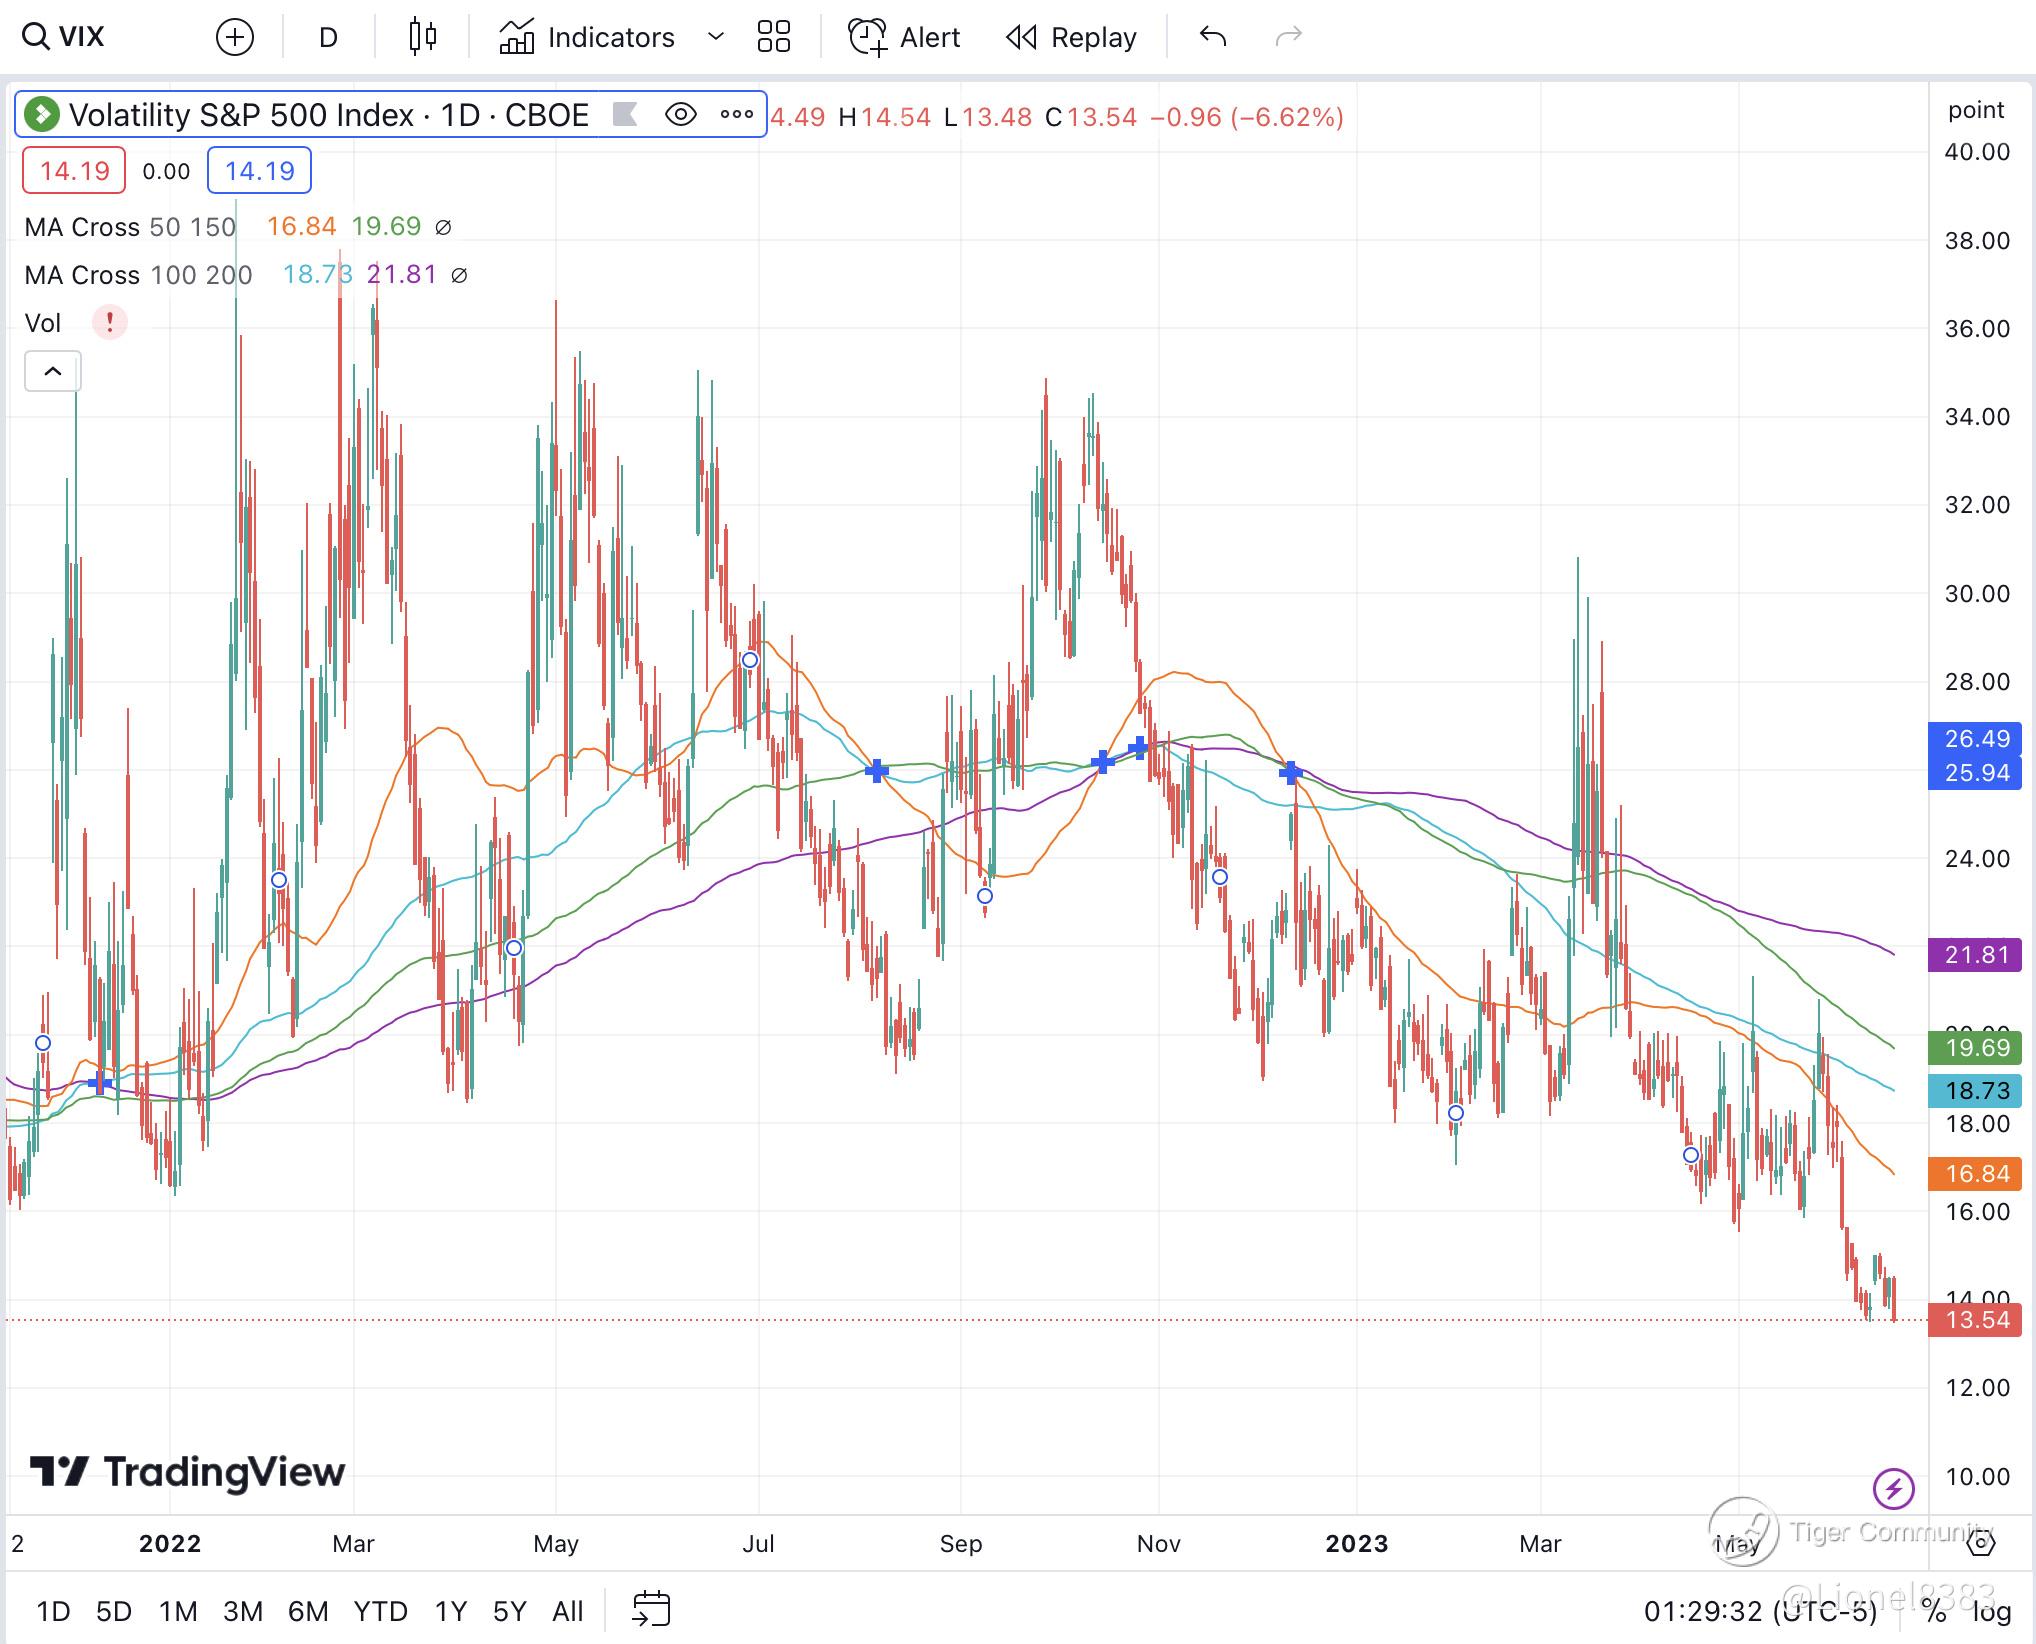The image size is (2036, 1644).
Task: Undo the last chart action
Action: point(1213,38)
